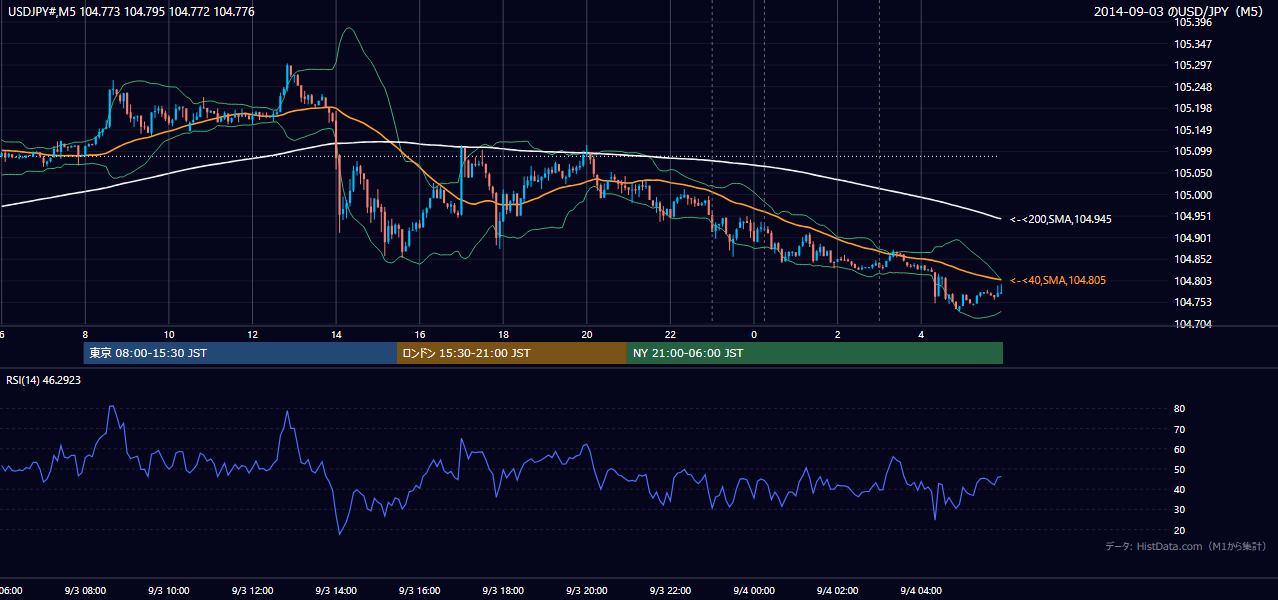Click the 9/3 20:00 time axis label
Image resolution: width=1278 pixels, height=600 pixels.
(587, 590)
